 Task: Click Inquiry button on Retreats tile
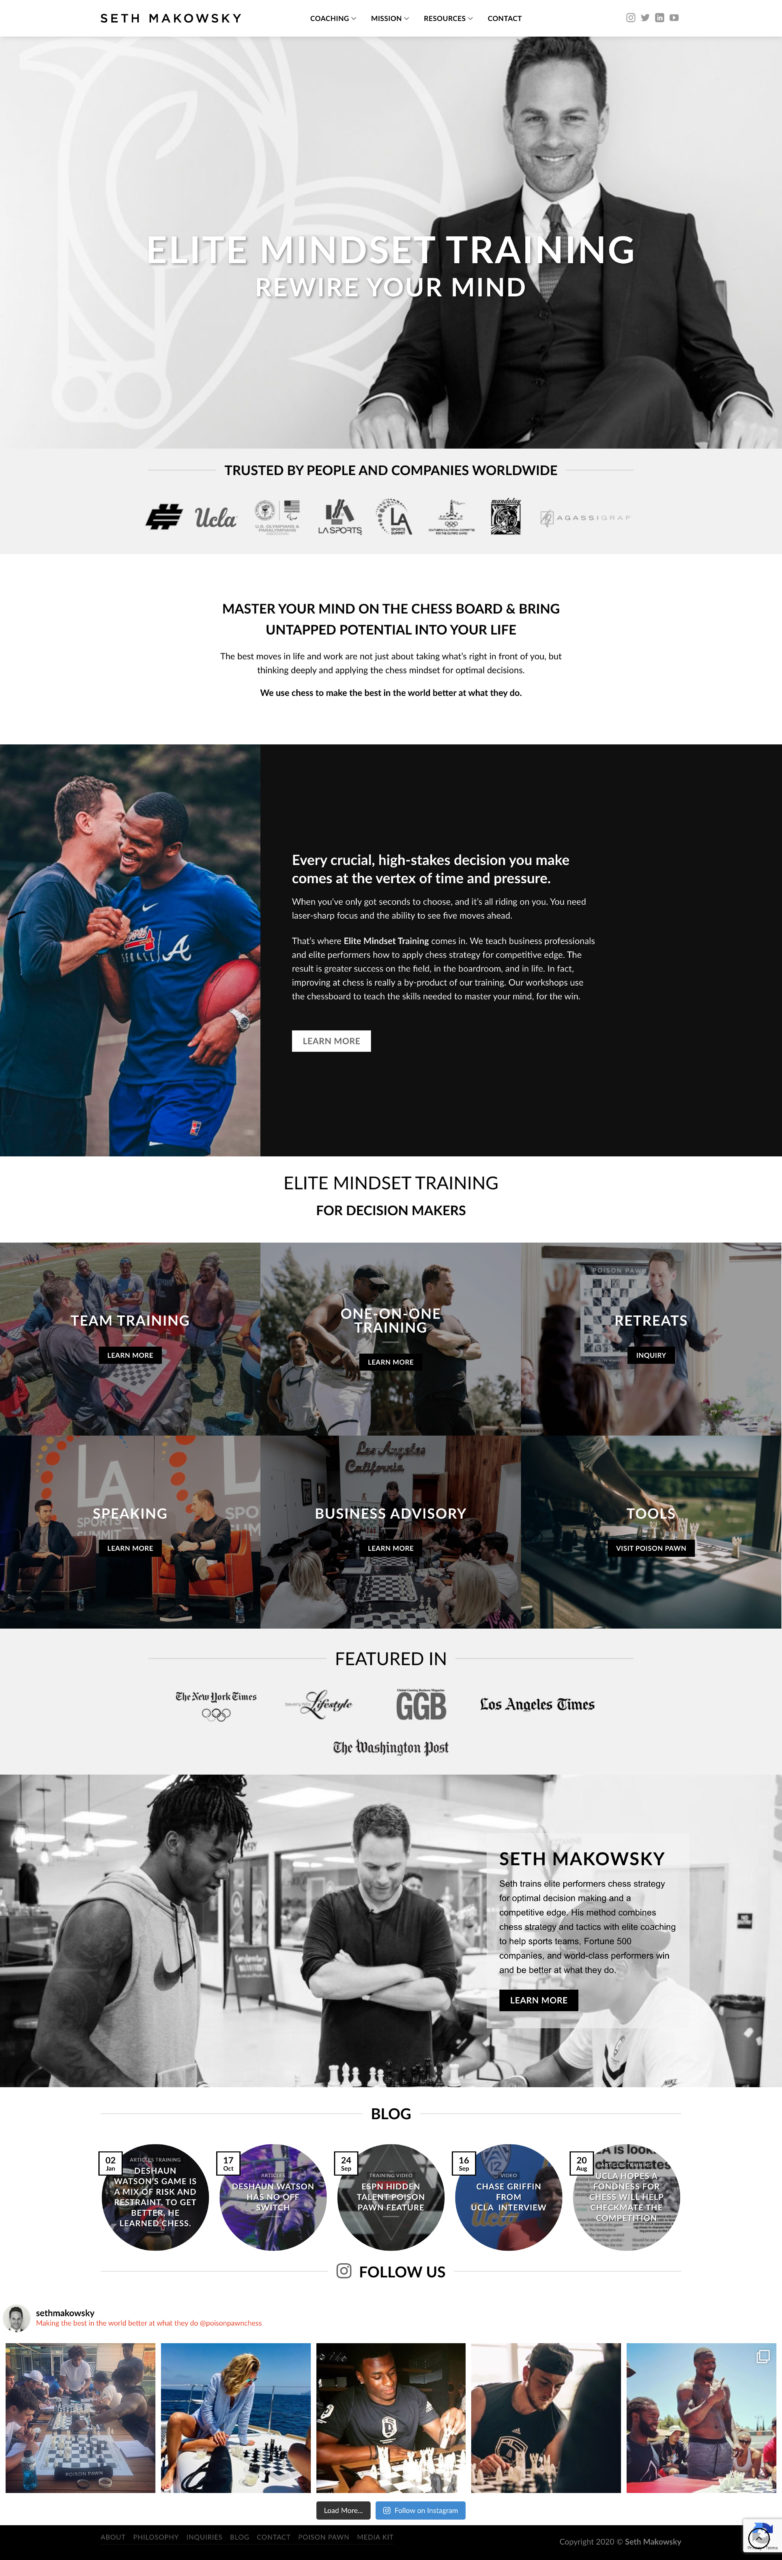pos(651,1355)
